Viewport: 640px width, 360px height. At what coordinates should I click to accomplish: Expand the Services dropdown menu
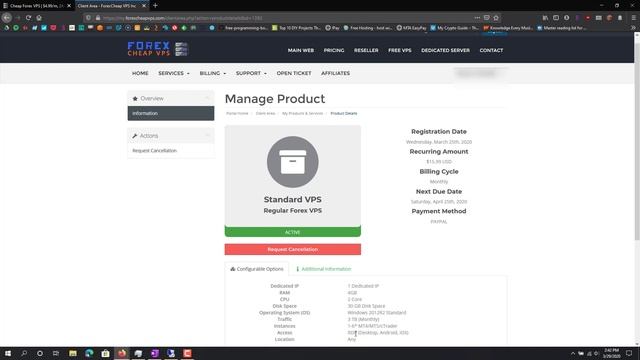click(x=174, y=73)
